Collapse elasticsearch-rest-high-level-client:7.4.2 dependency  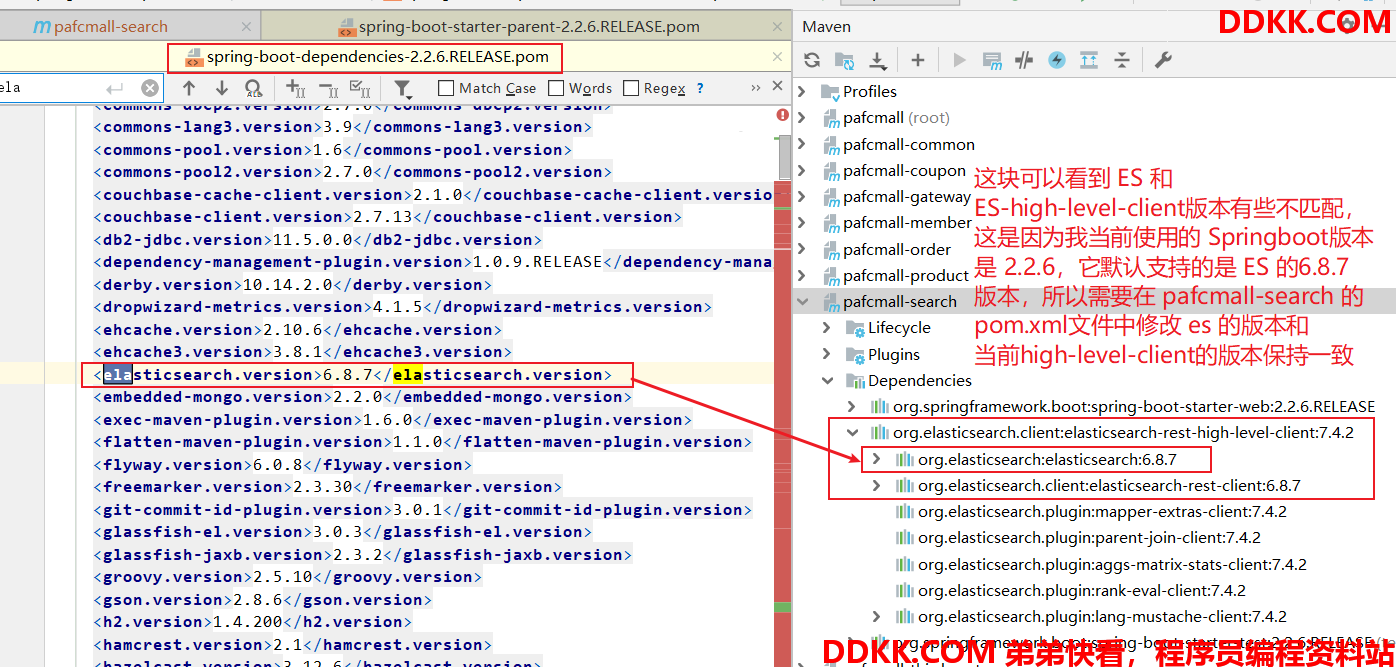852,433
